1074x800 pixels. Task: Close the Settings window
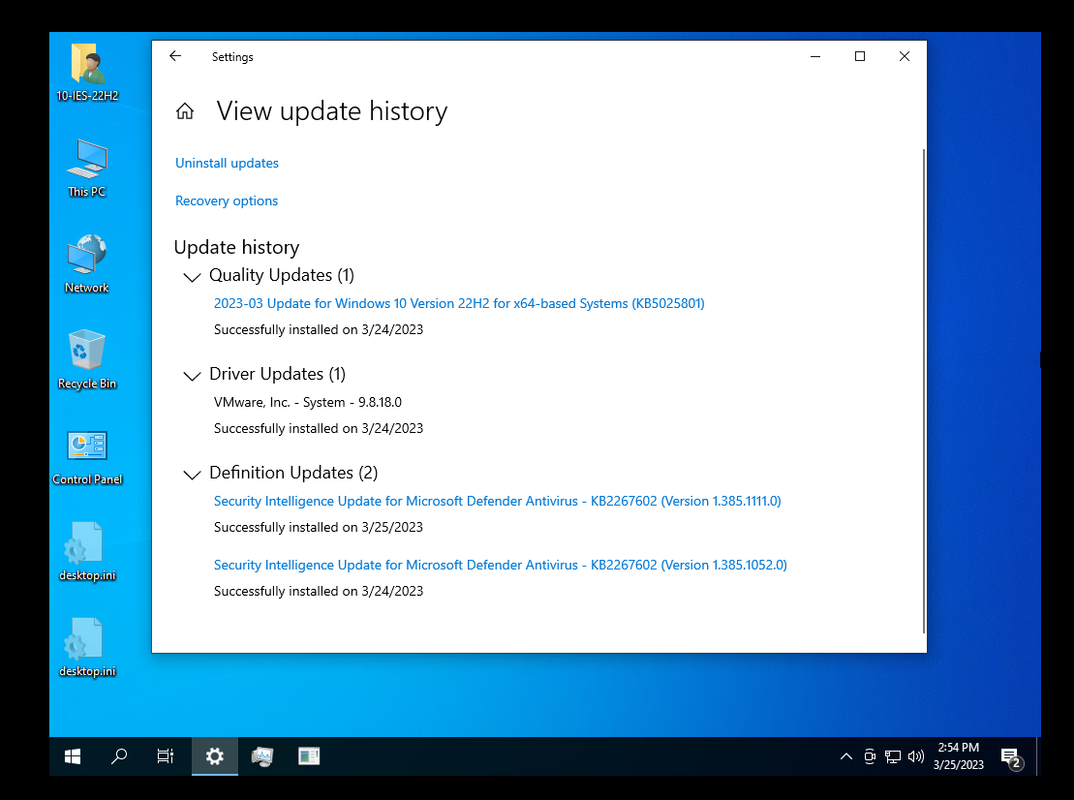904,56
